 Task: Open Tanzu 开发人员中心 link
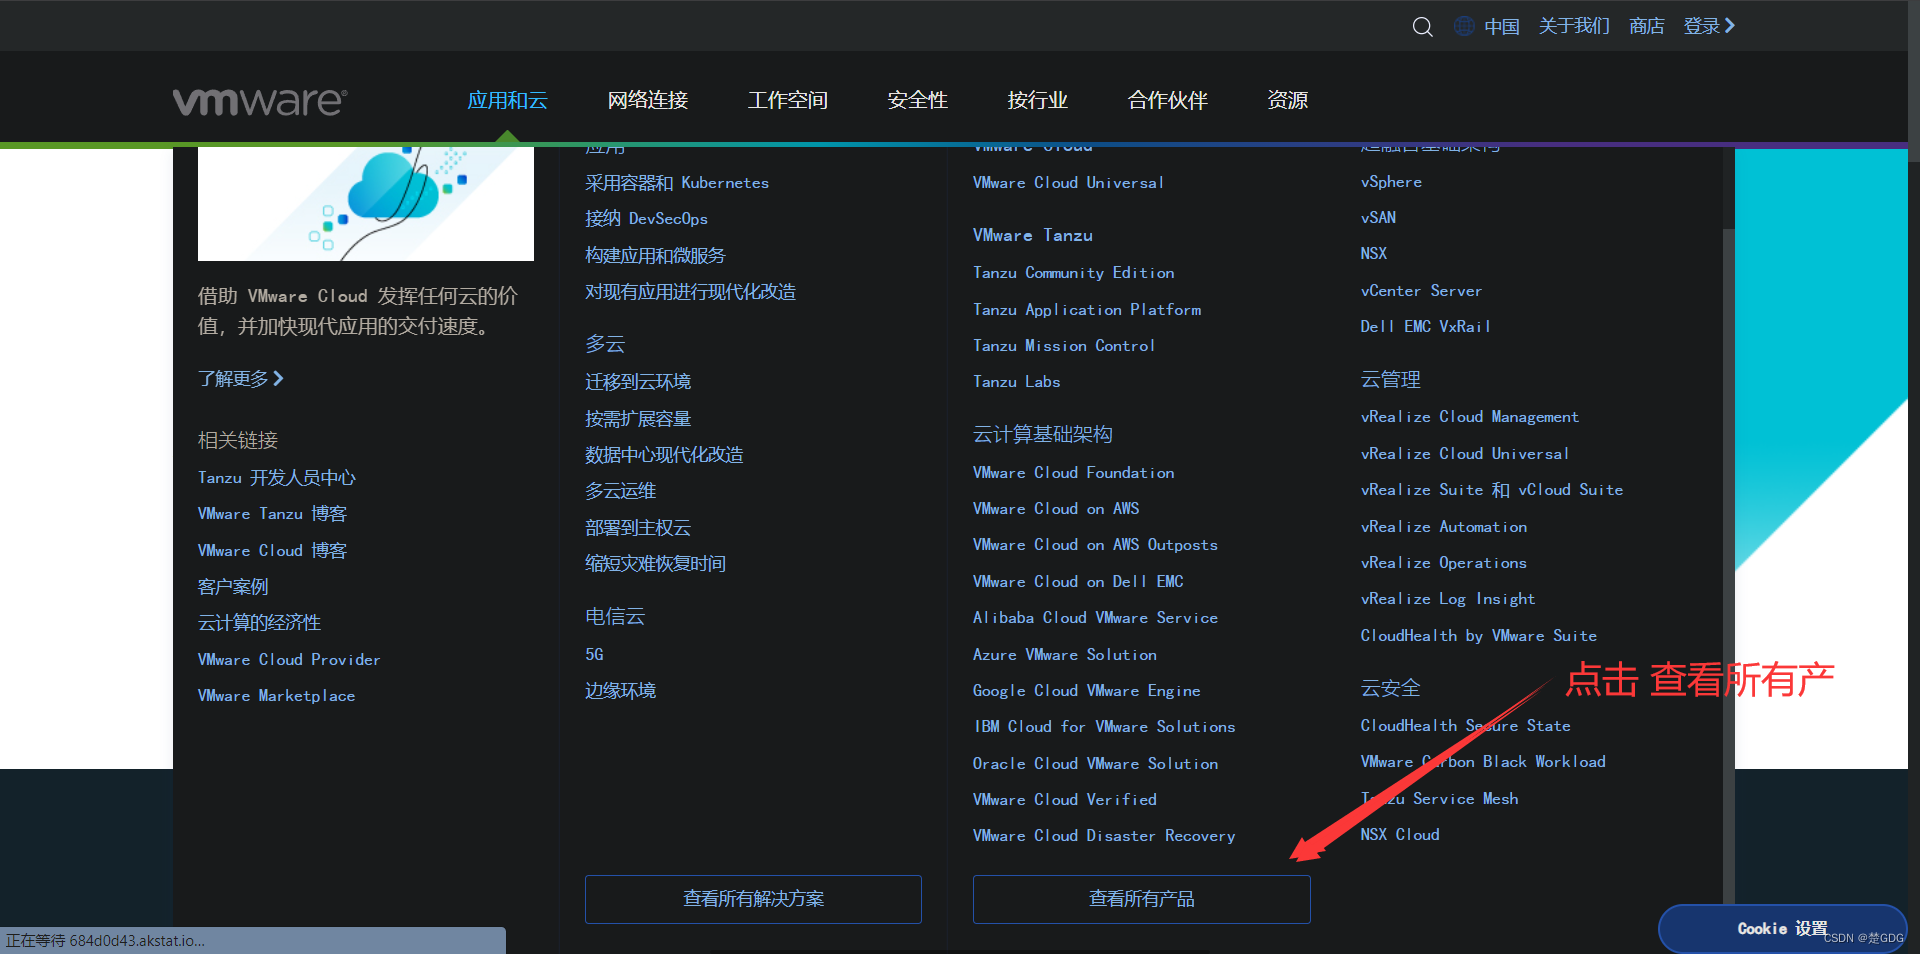point(277,478)
